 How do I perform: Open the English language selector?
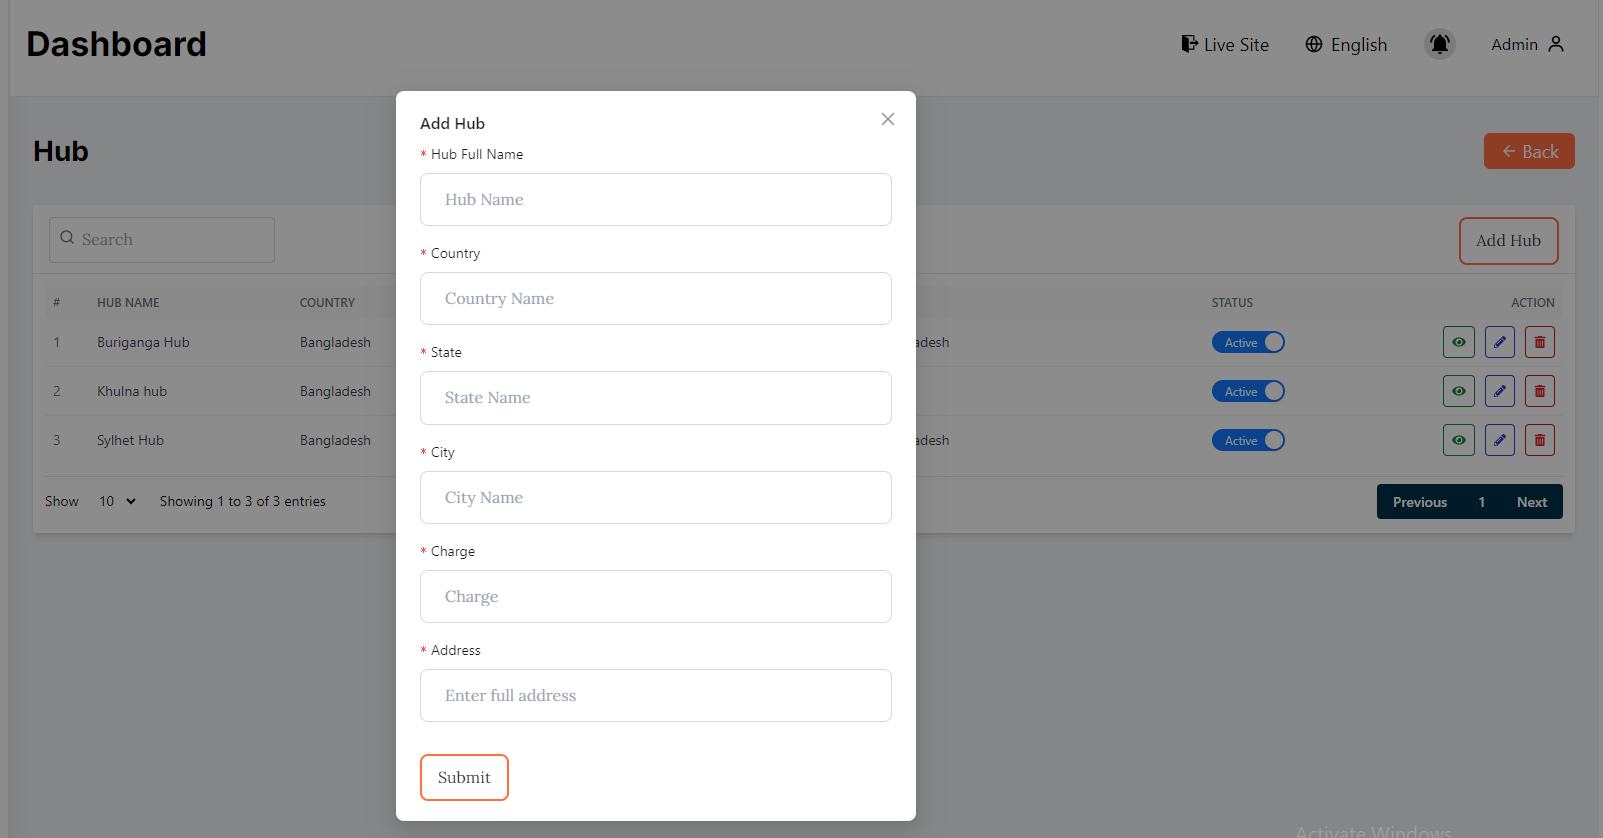point(1346,45)
